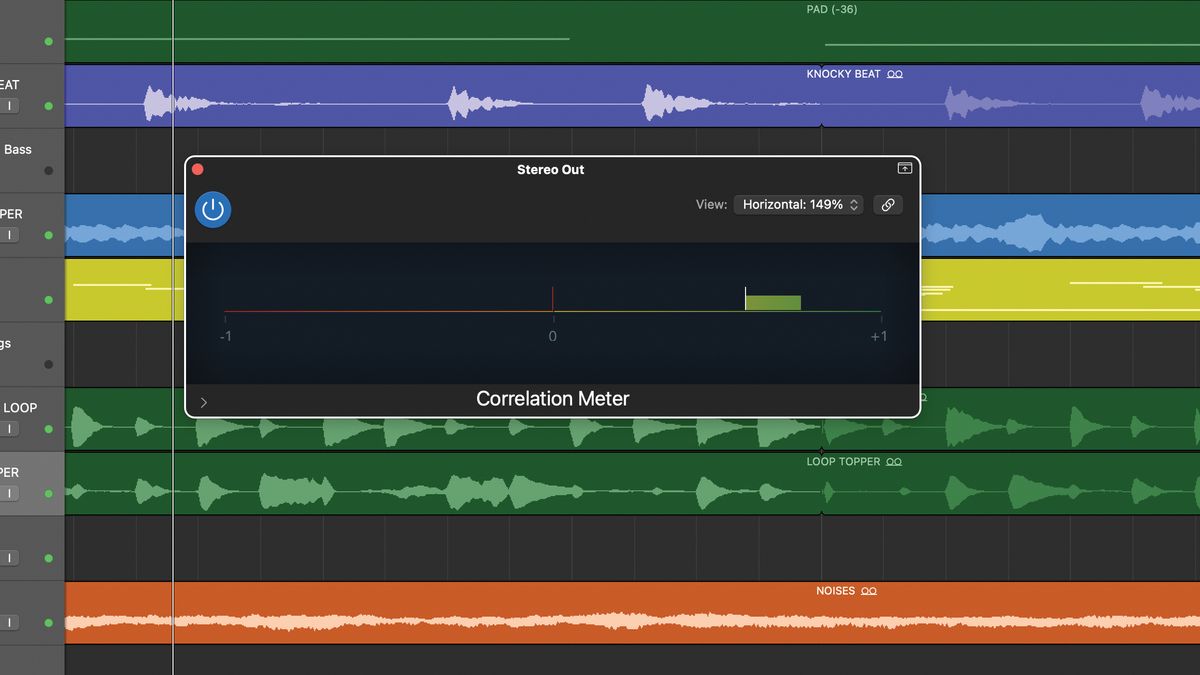Click the Correlation Meter name bar
This screenshot has height=675, width=1200.
tap(552, 398)
